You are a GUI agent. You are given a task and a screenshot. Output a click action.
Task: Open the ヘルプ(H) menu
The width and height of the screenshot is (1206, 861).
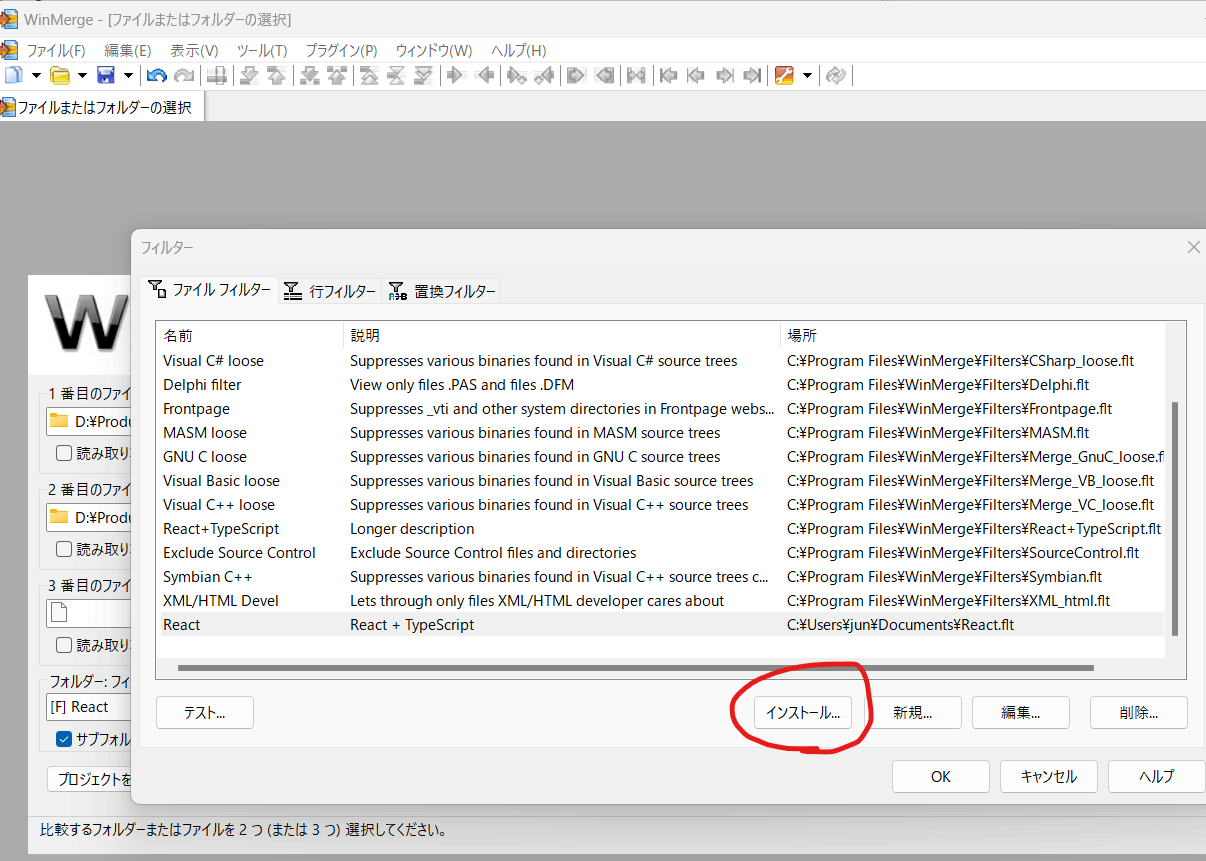pyautogui.click(x=518, y=50)
